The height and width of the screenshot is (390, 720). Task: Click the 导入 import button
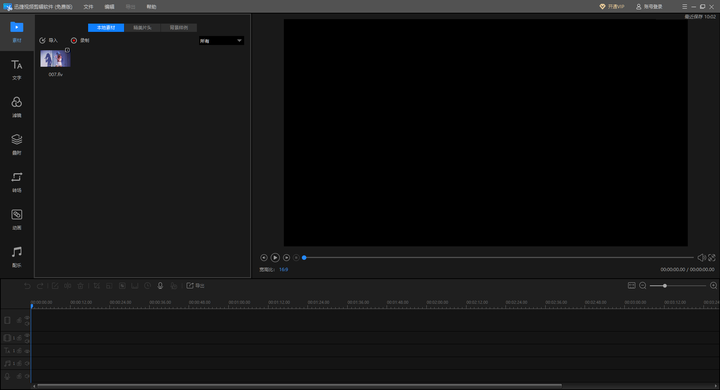tap(49, 40)
